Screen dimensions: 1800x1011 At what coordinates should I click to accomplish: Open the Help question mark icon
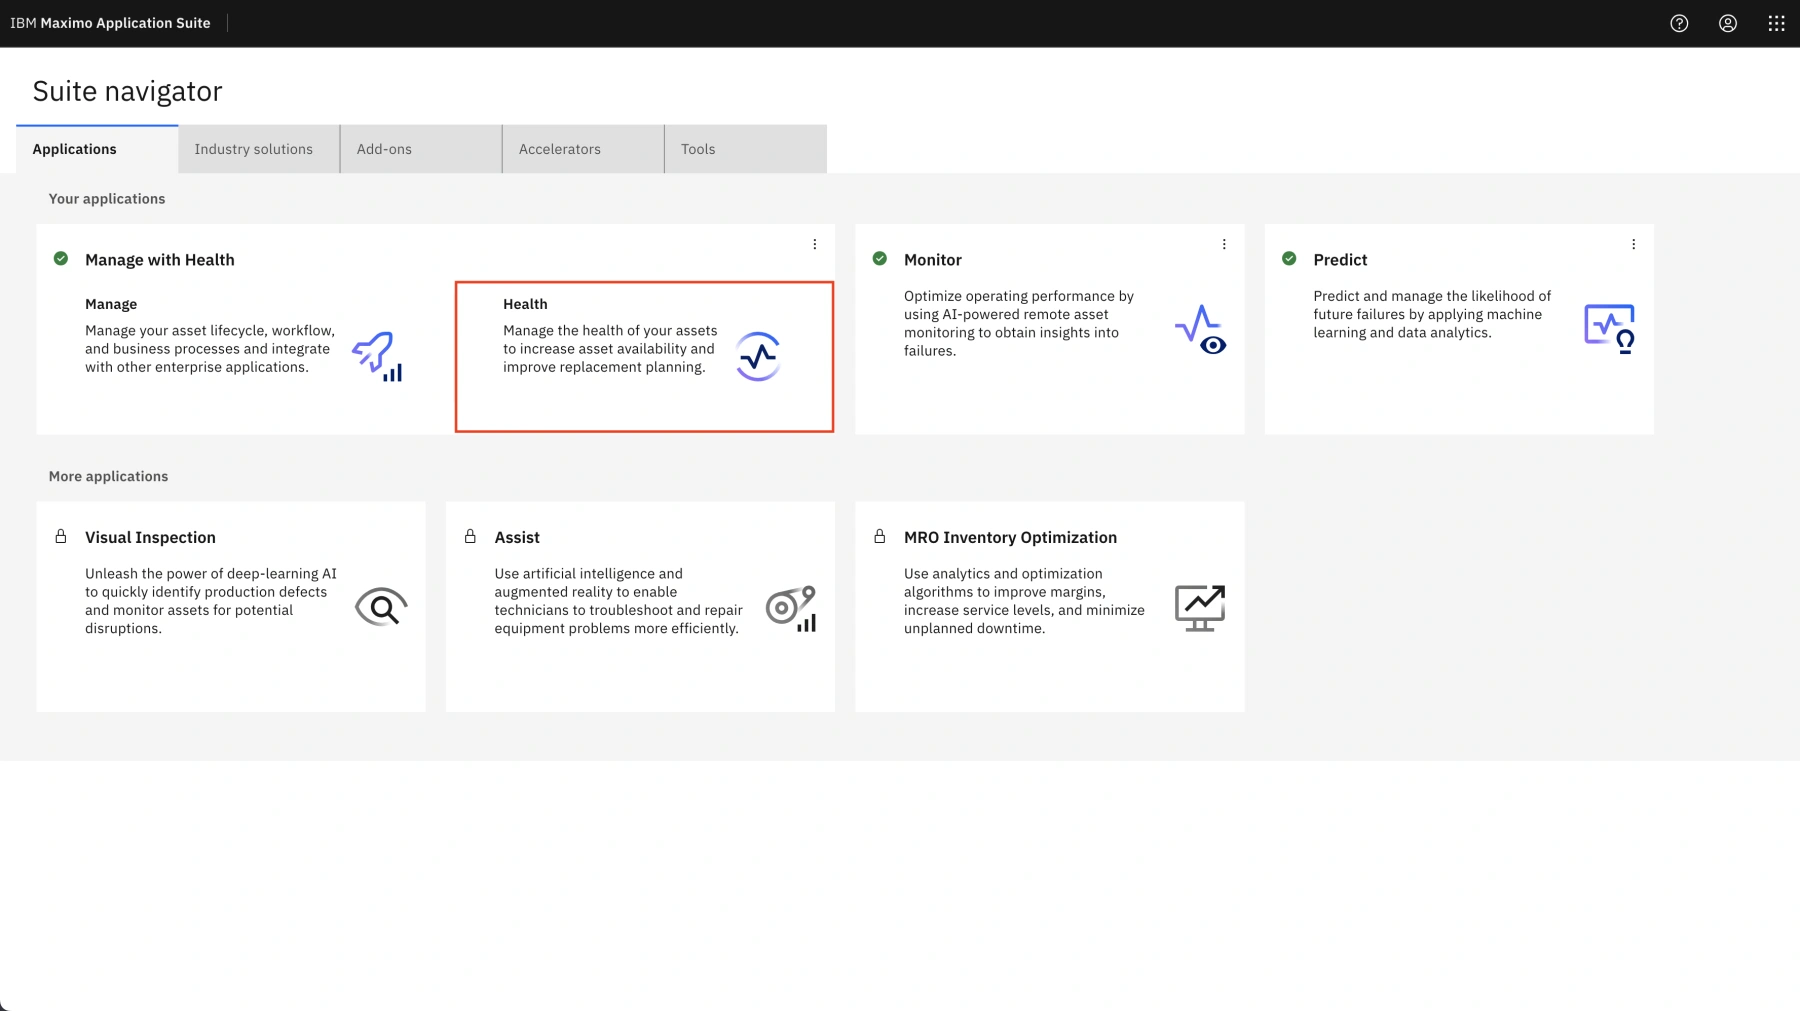click(1679, 23)
